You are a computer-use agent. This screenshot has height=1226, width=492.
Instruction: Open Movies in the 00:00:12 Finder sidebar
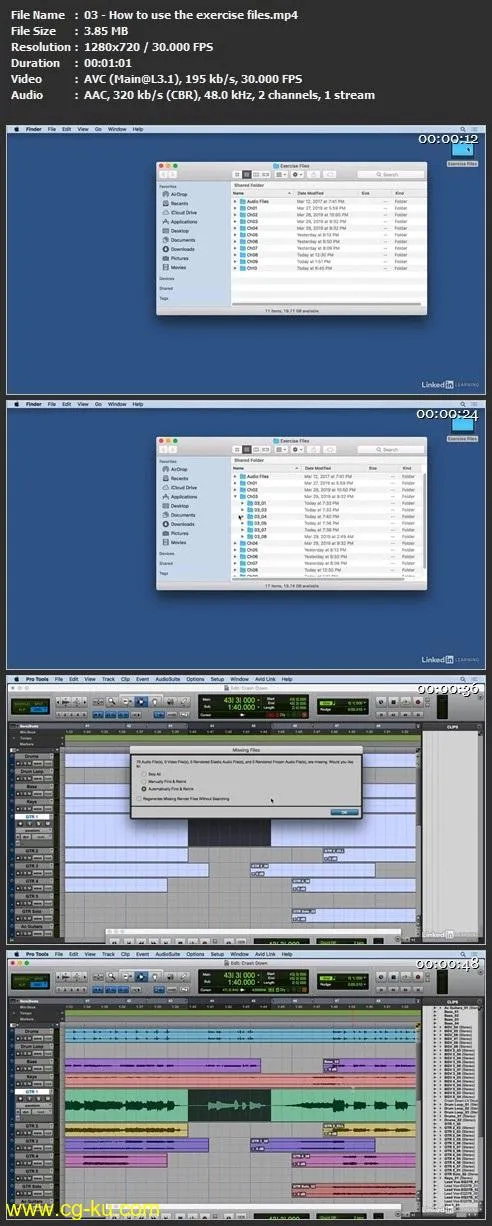pyautogui.click(x=176, y=267)
